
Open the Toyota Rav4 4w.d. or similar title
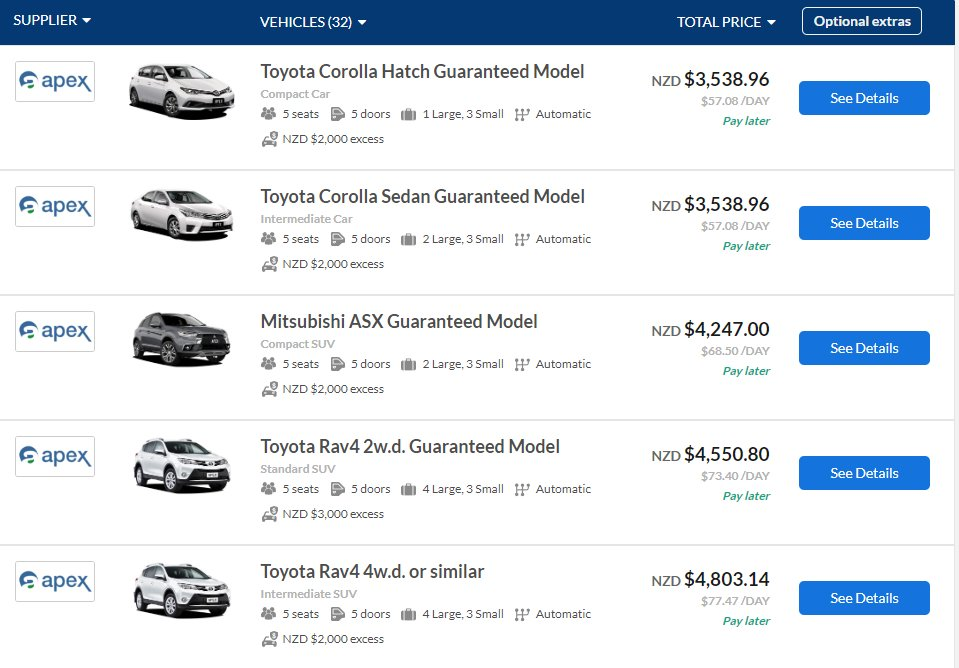[x=372, y=571]
